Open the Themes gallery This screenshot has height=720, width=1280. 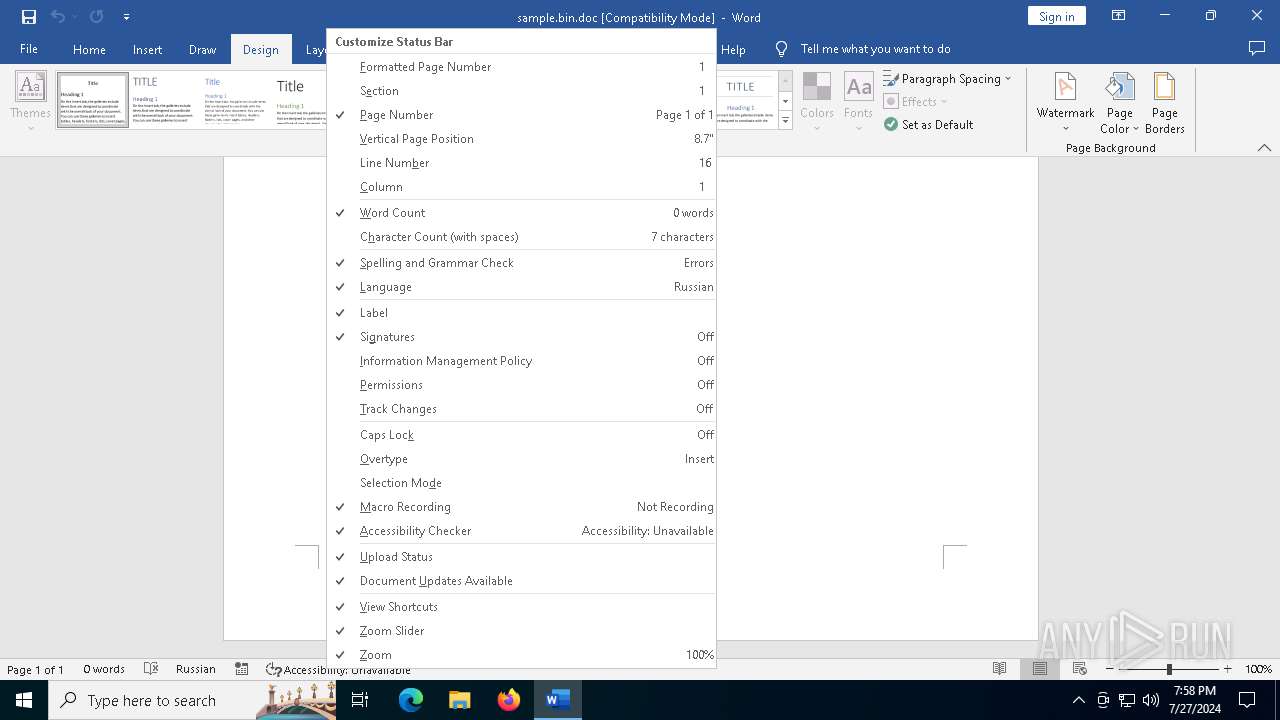point(30,102)
